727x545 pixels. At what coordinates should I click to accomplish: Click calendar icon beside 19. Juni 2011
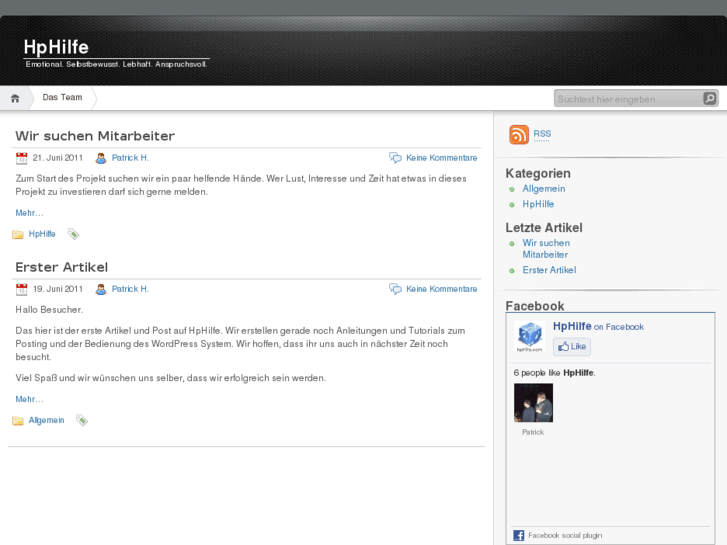pyautogui.click(x=21, y=289)
